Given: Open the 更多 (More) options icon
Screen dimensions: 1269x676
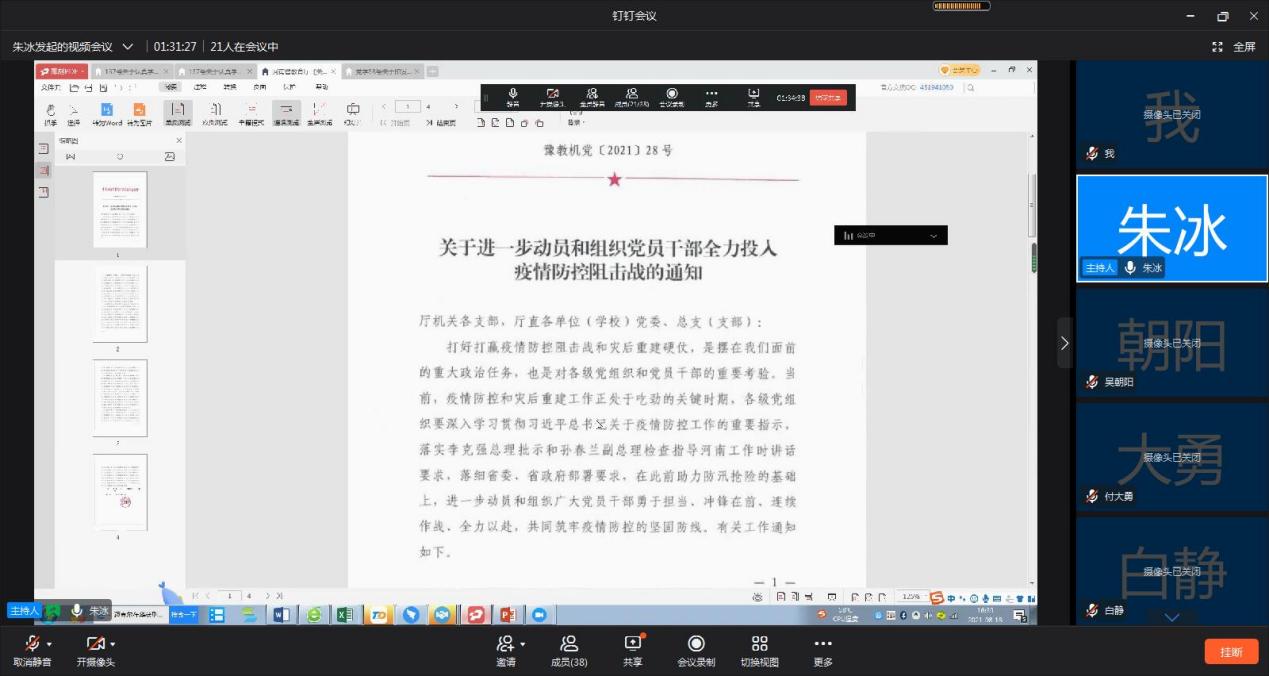Looking at the screenshot, I should (823, 643).
